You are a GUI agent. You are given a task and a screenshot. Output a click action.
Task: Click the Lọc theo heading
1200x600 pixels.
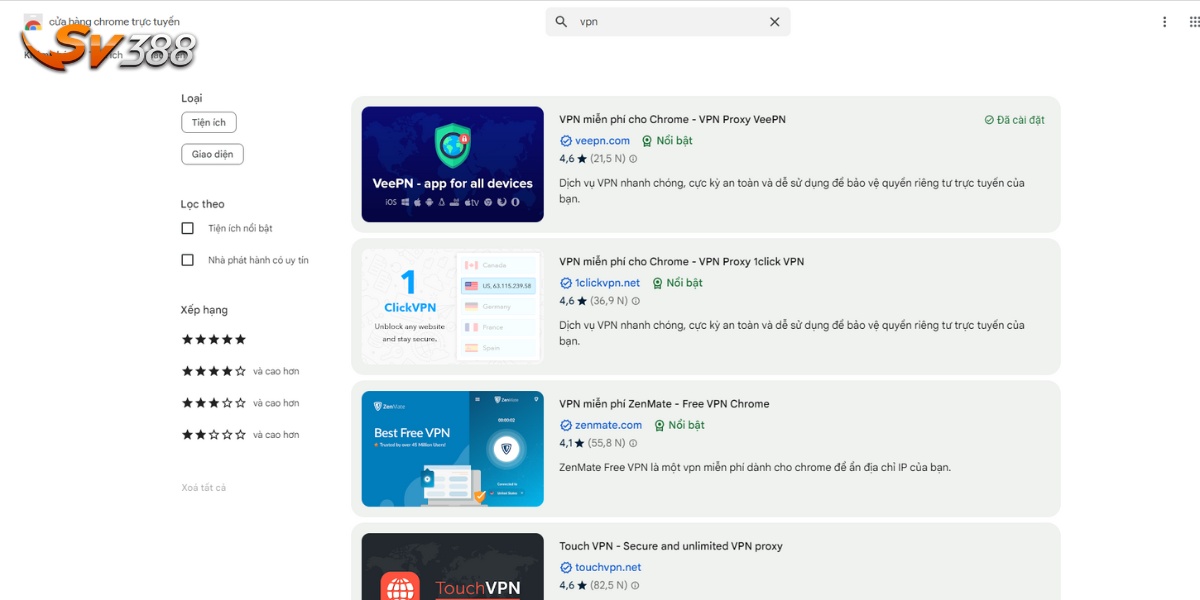pyautogui.click(x=203, y=204)
